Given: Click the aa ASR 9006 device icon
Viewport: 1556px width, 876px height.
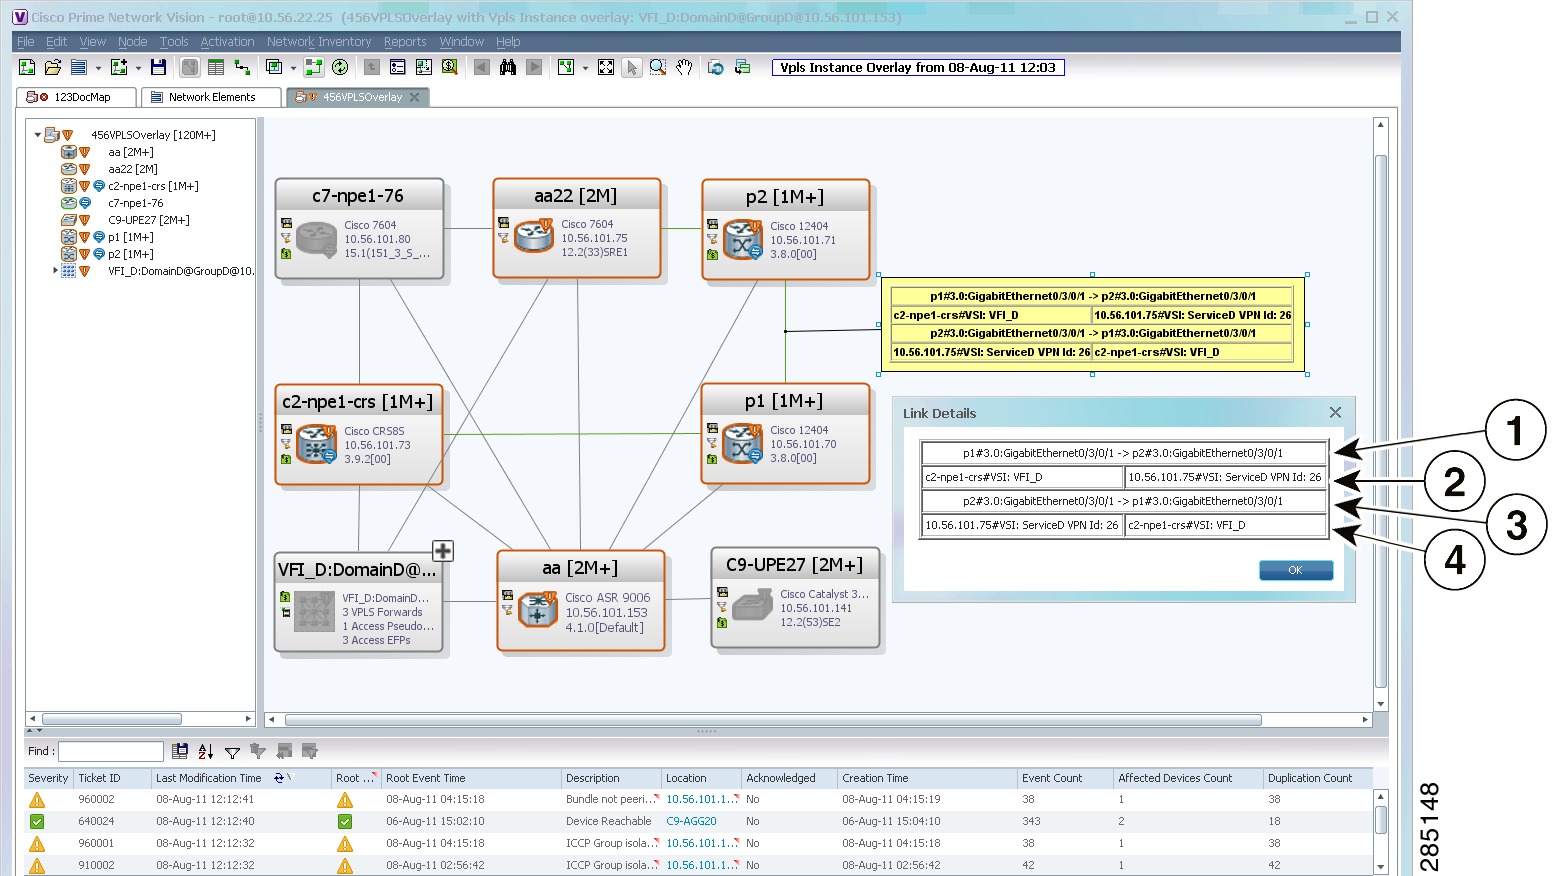Looking at the screenshot, I should pyautogui.click(x=538, y=608).
